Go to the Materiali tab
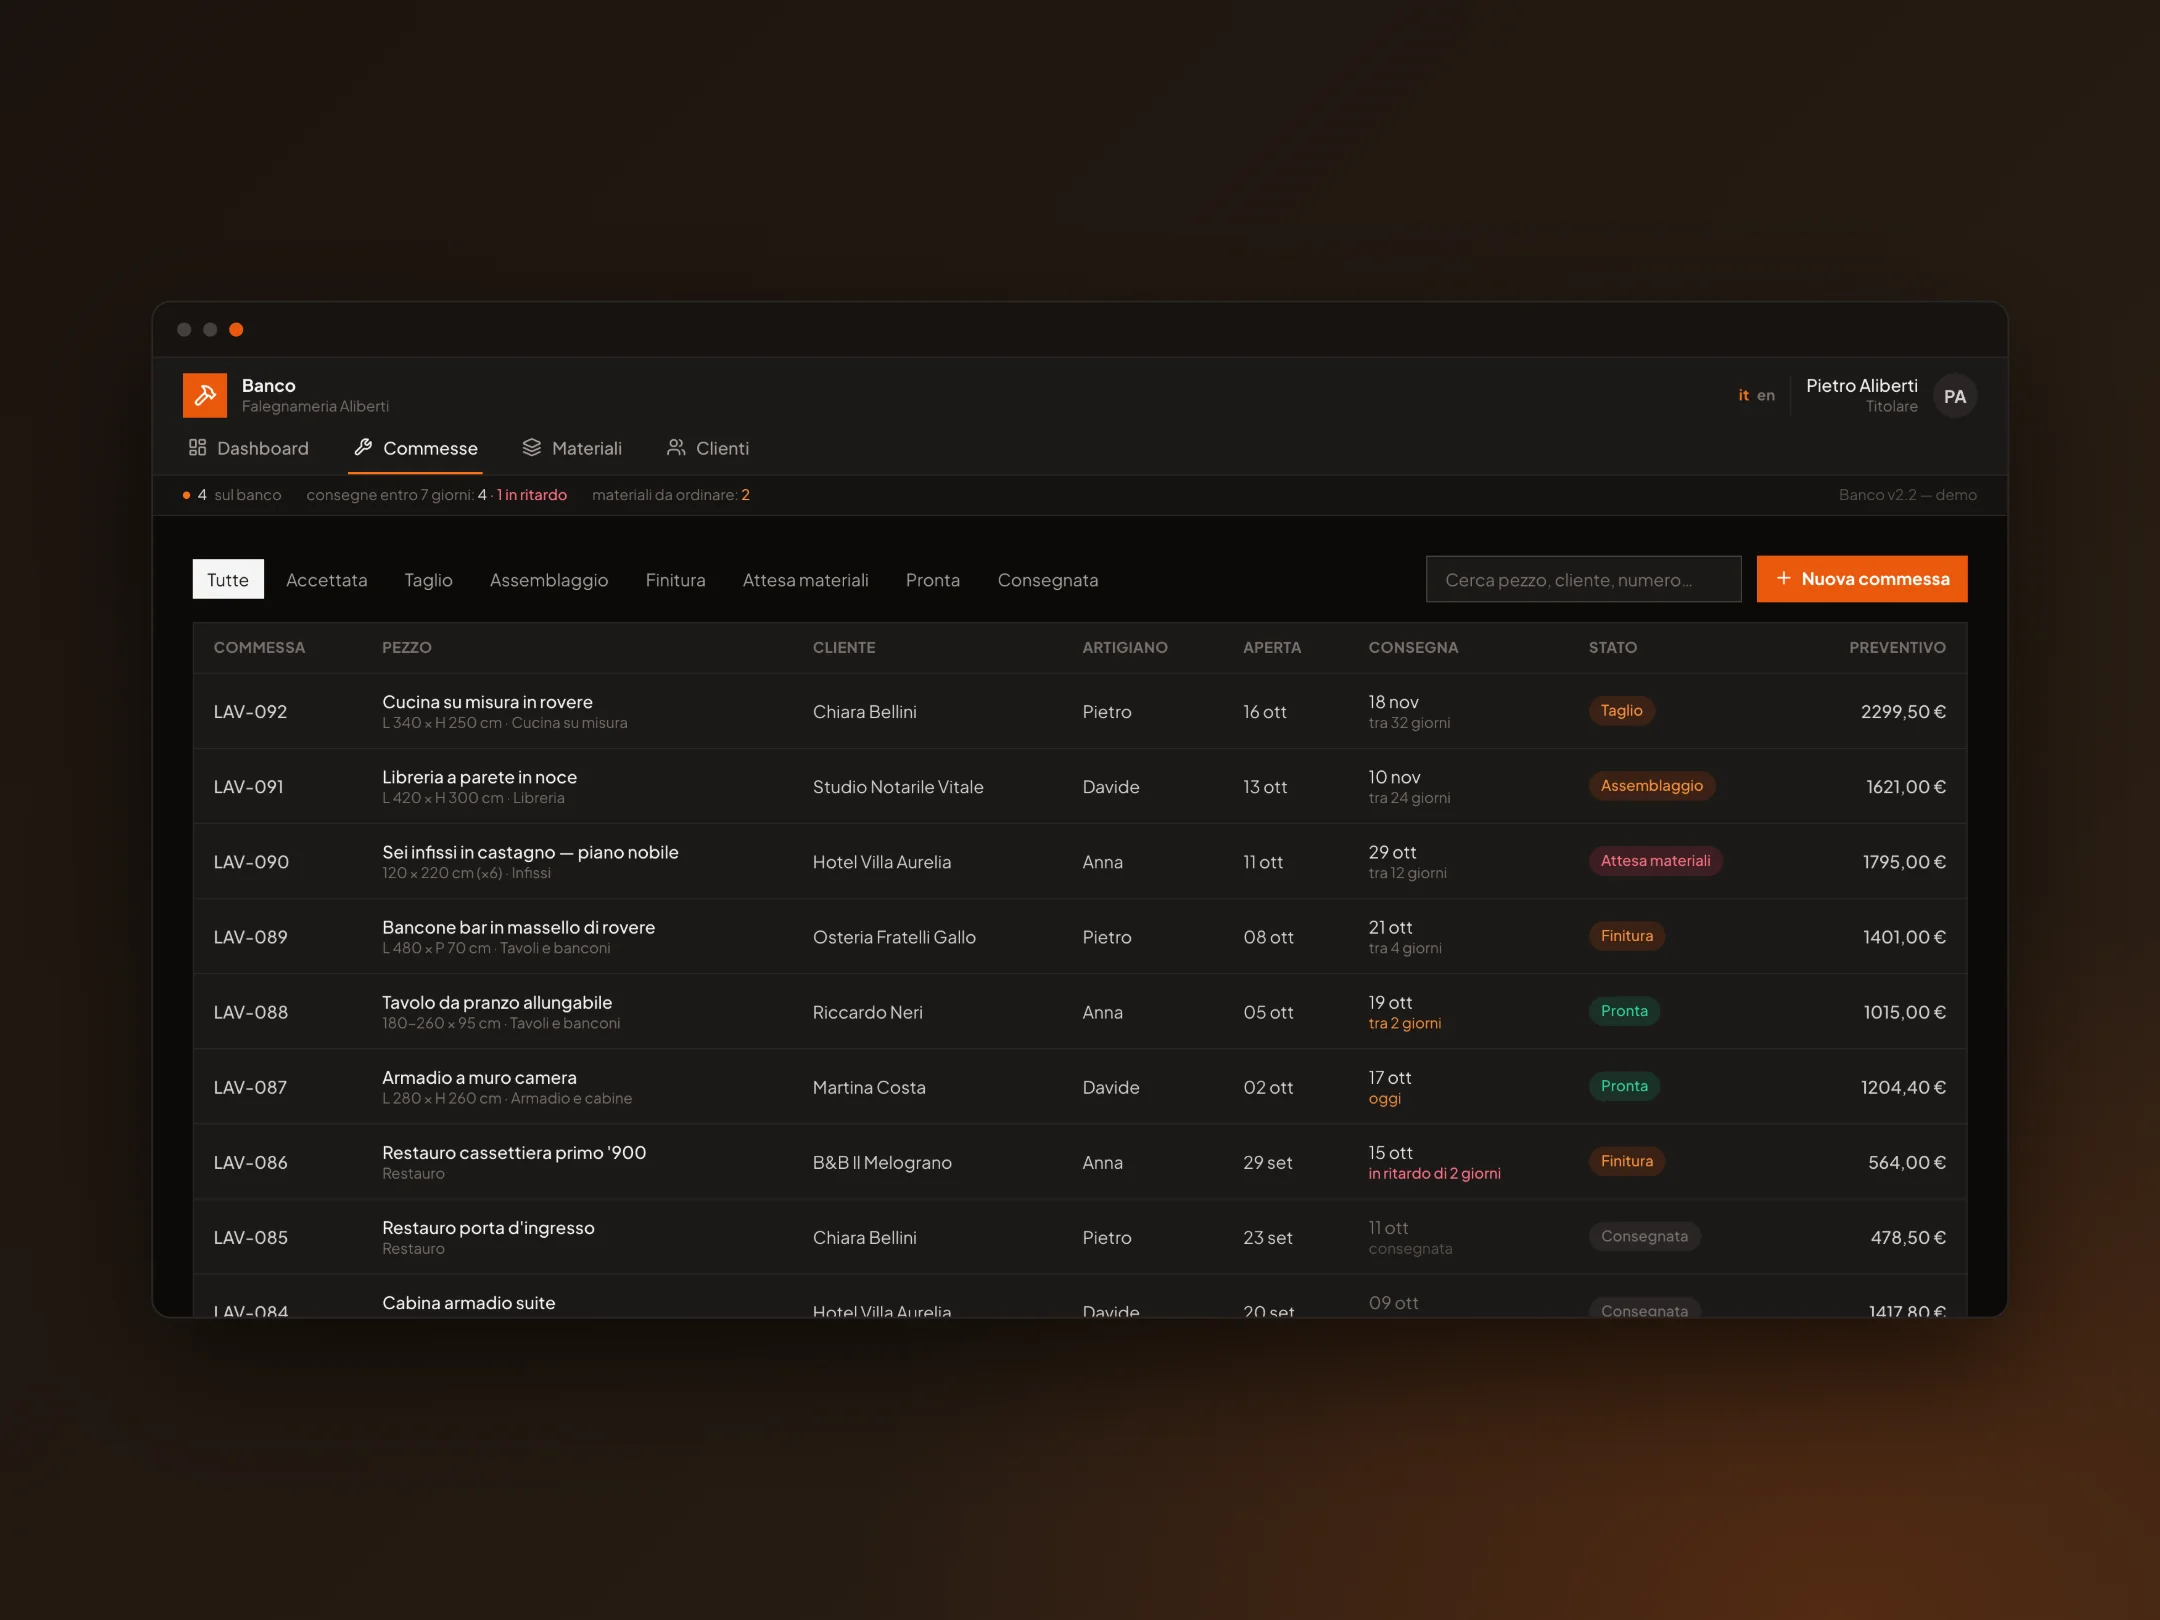This screenshot has width=2160, height=1620. [x=572, y=448]
